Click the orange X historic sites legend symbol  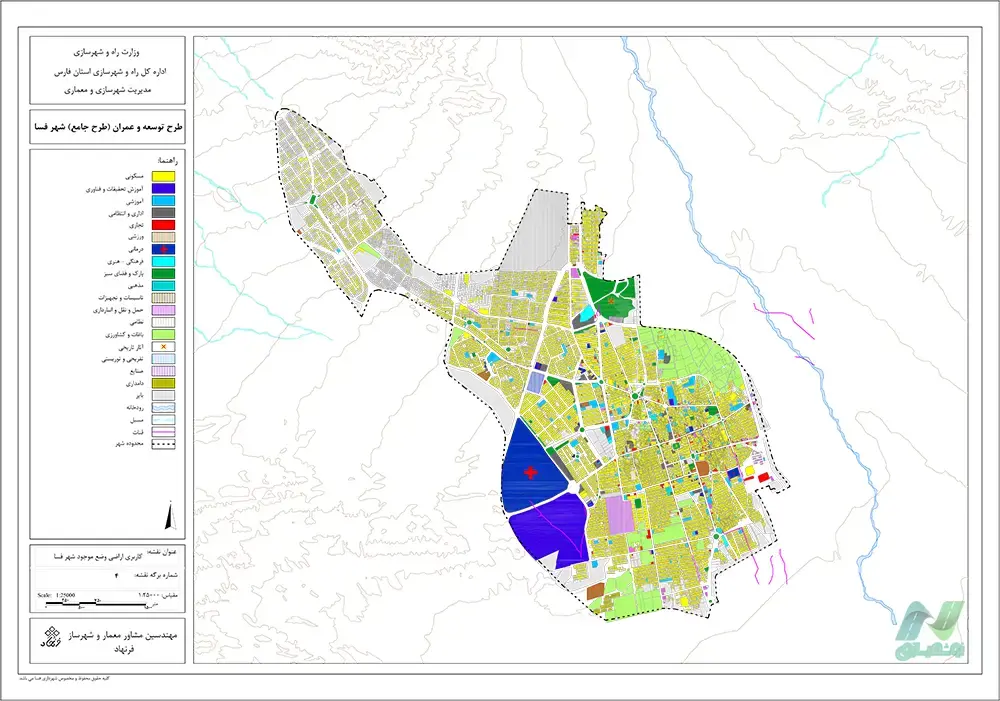click(164, 346)
